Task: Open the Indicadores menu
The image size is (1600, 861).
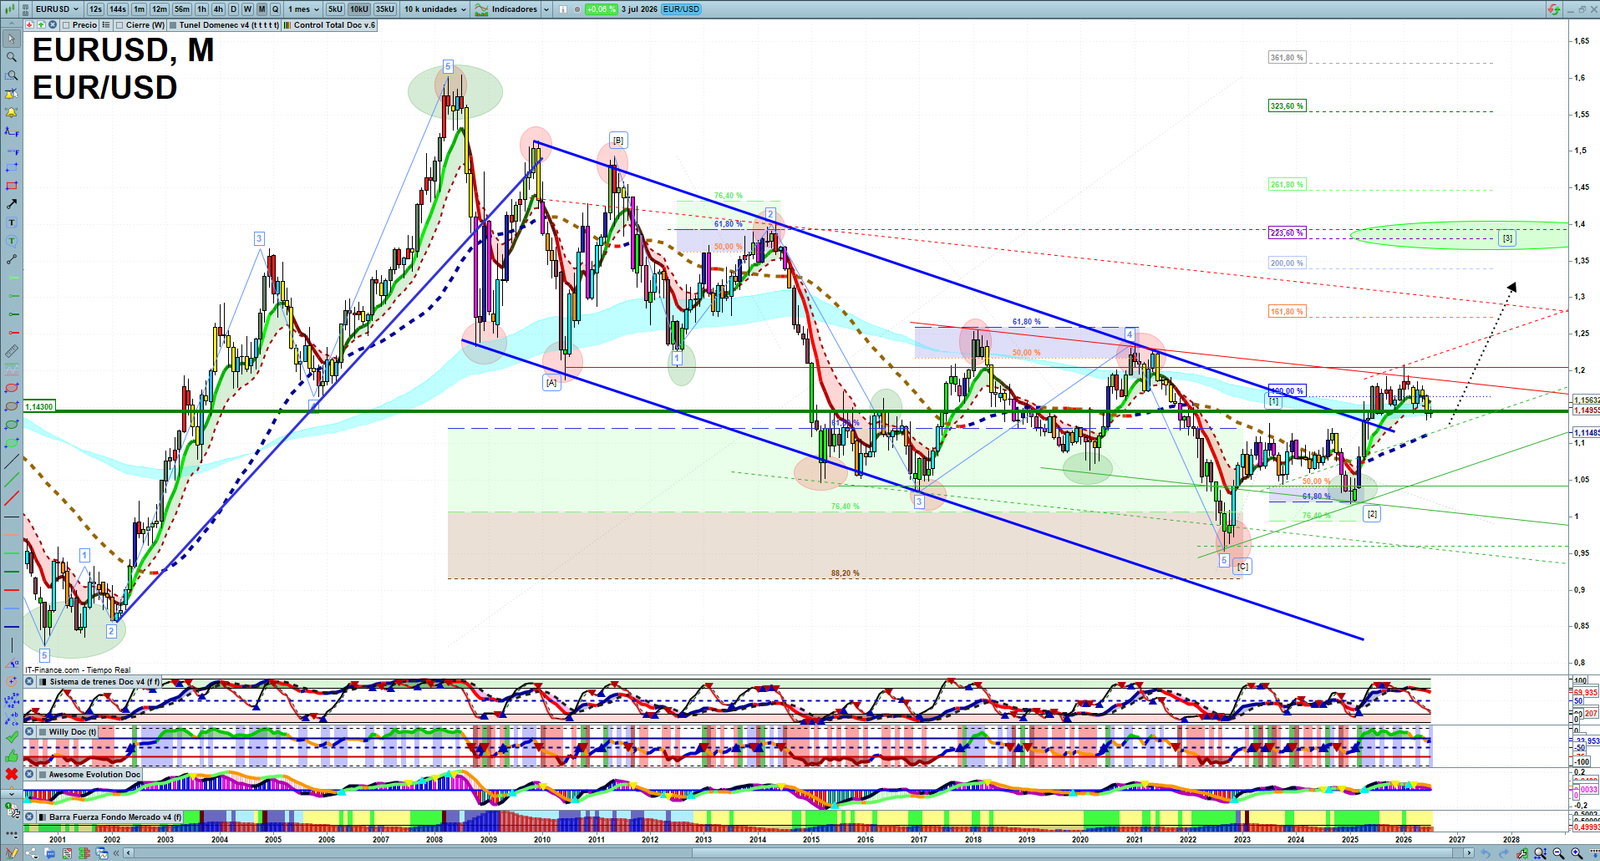Action: coord(507,9)
